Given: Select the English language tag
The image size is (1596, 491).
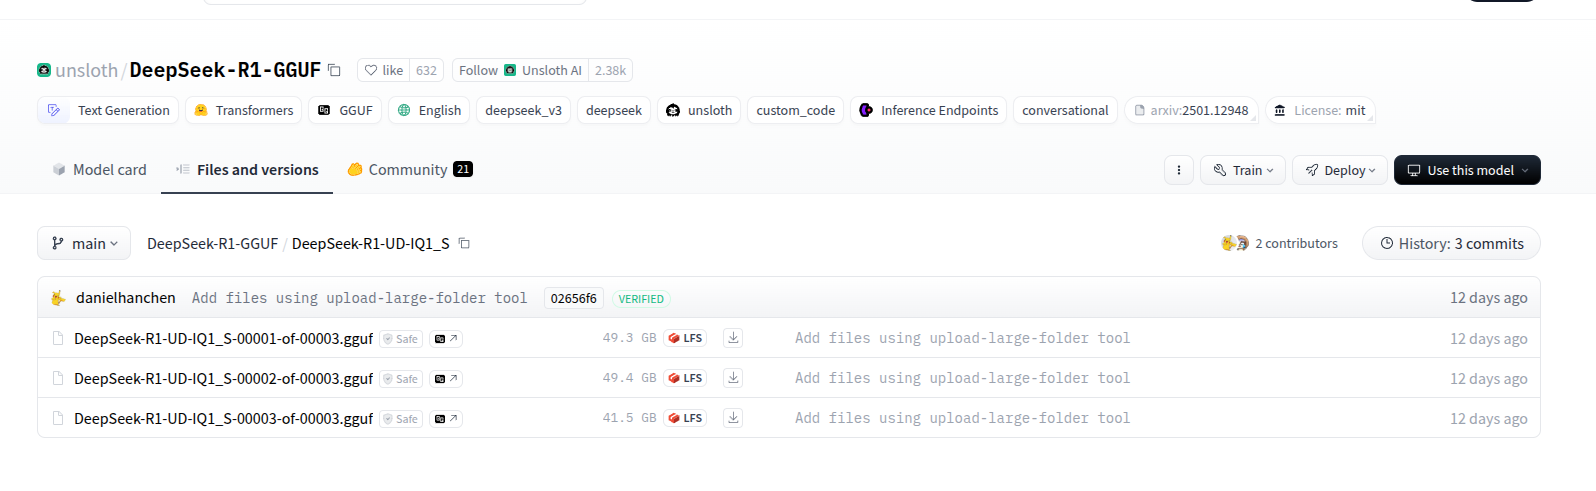Looking at the screenshot, I should click(x=429, y=110).
